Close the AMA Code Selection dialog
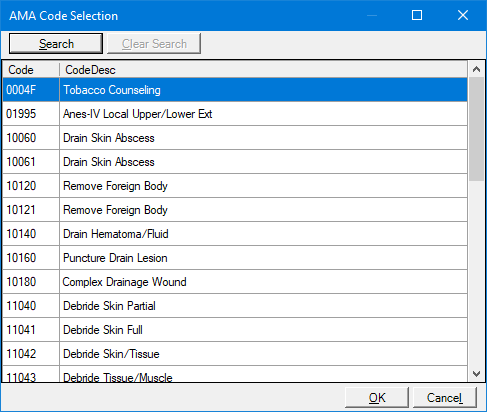The width and height of the screenshot is (487, 412). [x=463, y=15]
